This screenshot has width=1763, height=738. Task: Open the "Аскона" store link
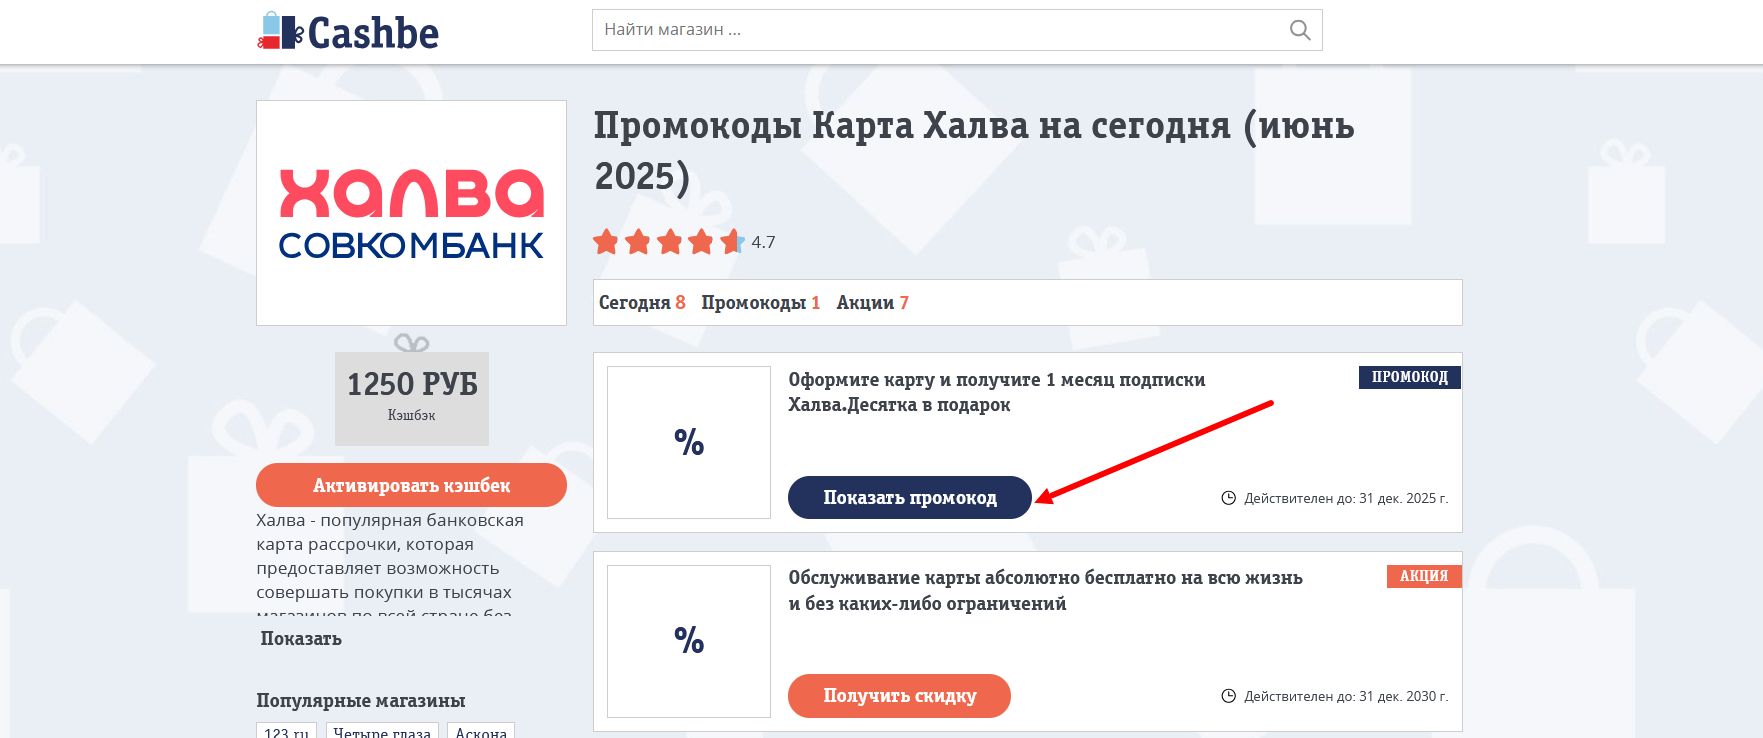coord(481,731)
